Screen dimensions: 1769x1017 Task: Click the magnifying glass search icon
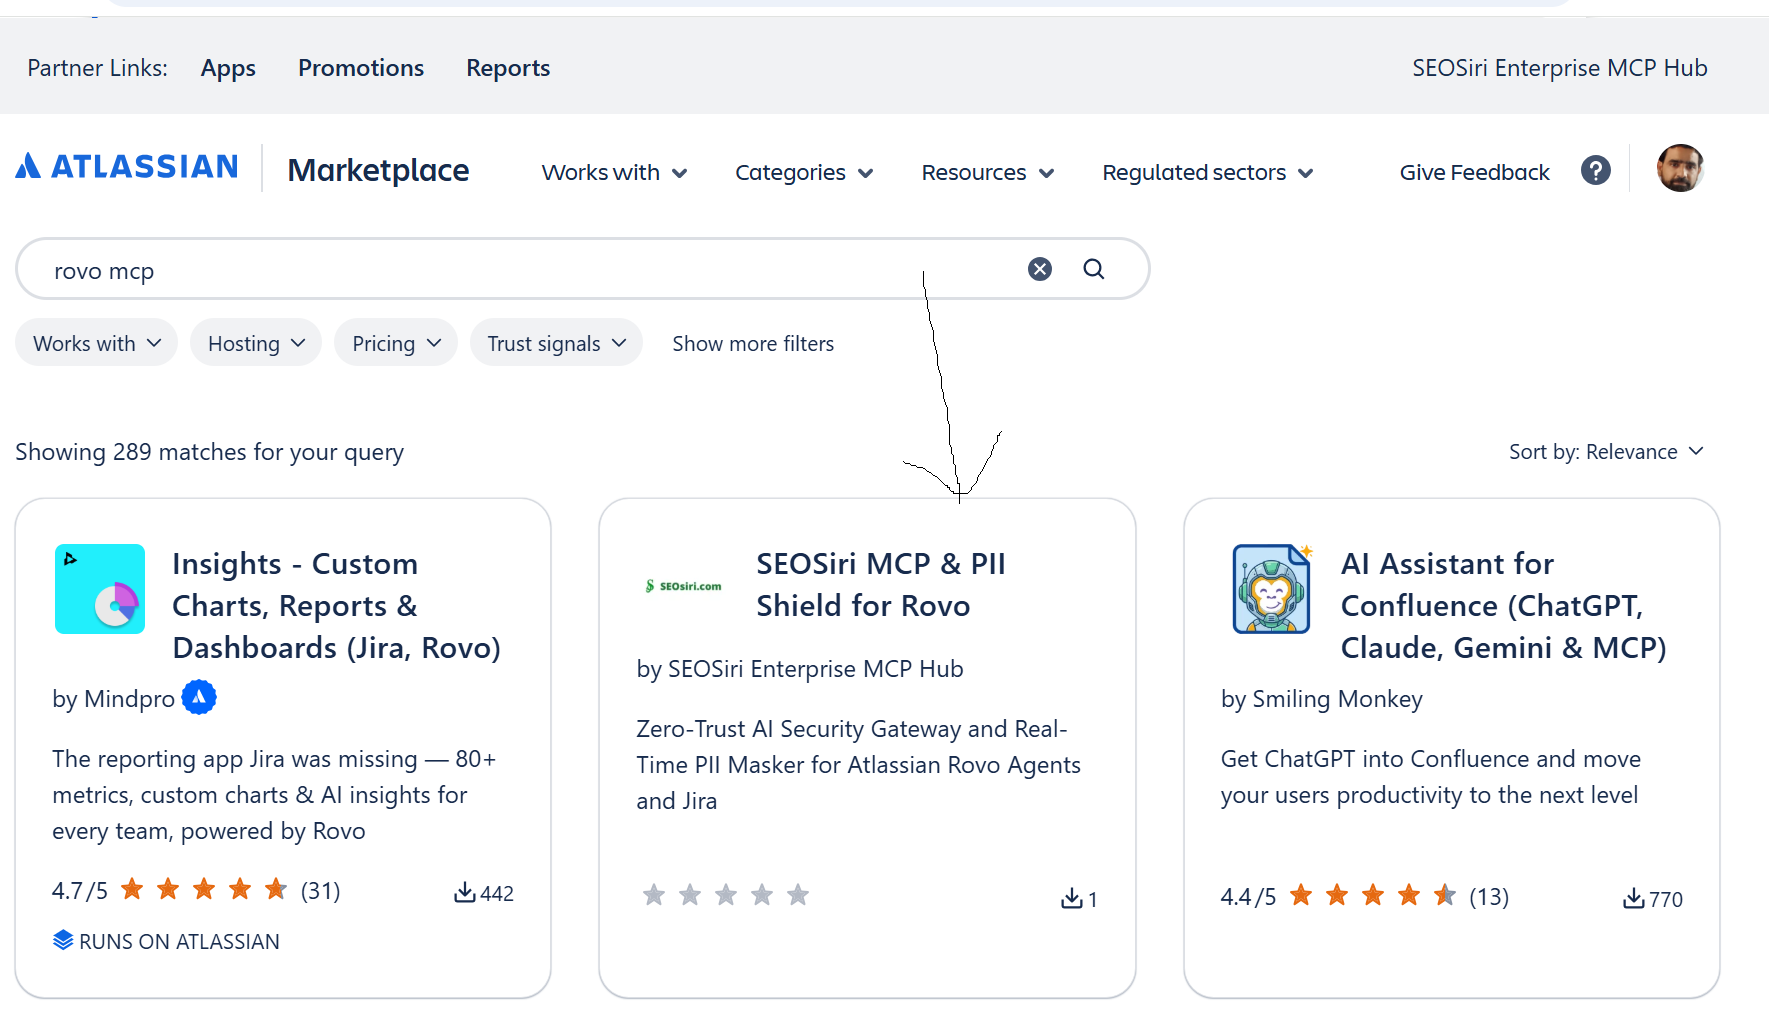click(1094, 269)
